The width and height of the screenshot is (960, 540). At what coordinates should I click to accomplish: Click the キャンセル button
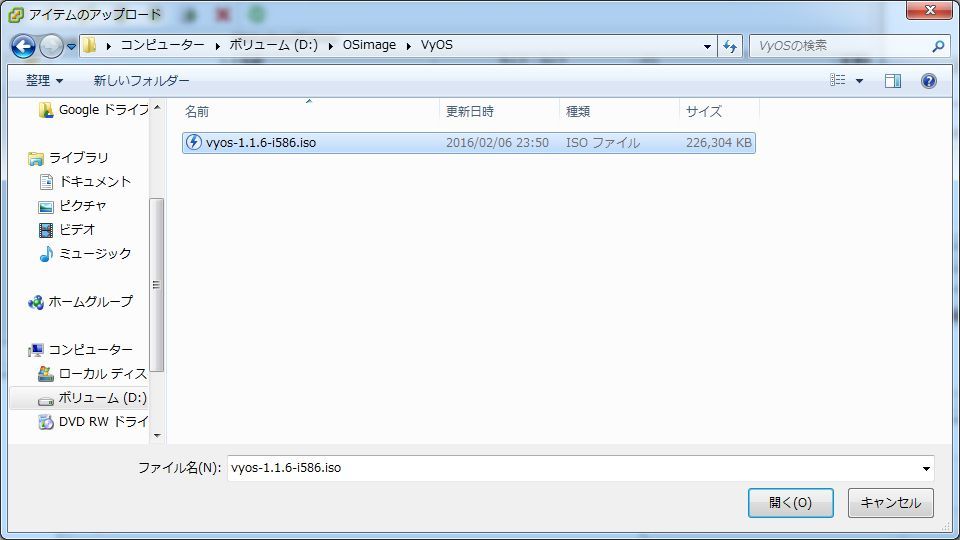pyautogui.click(x=891, y=503)
